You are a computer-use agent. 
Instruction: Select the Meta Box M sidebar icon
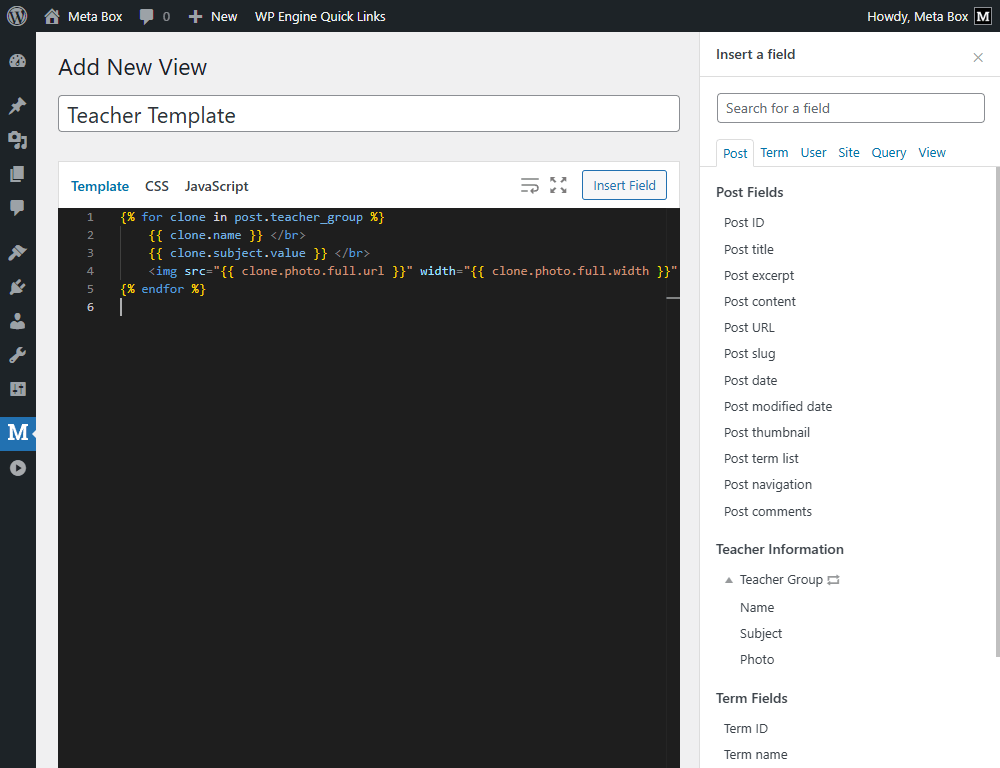[18, 433]
